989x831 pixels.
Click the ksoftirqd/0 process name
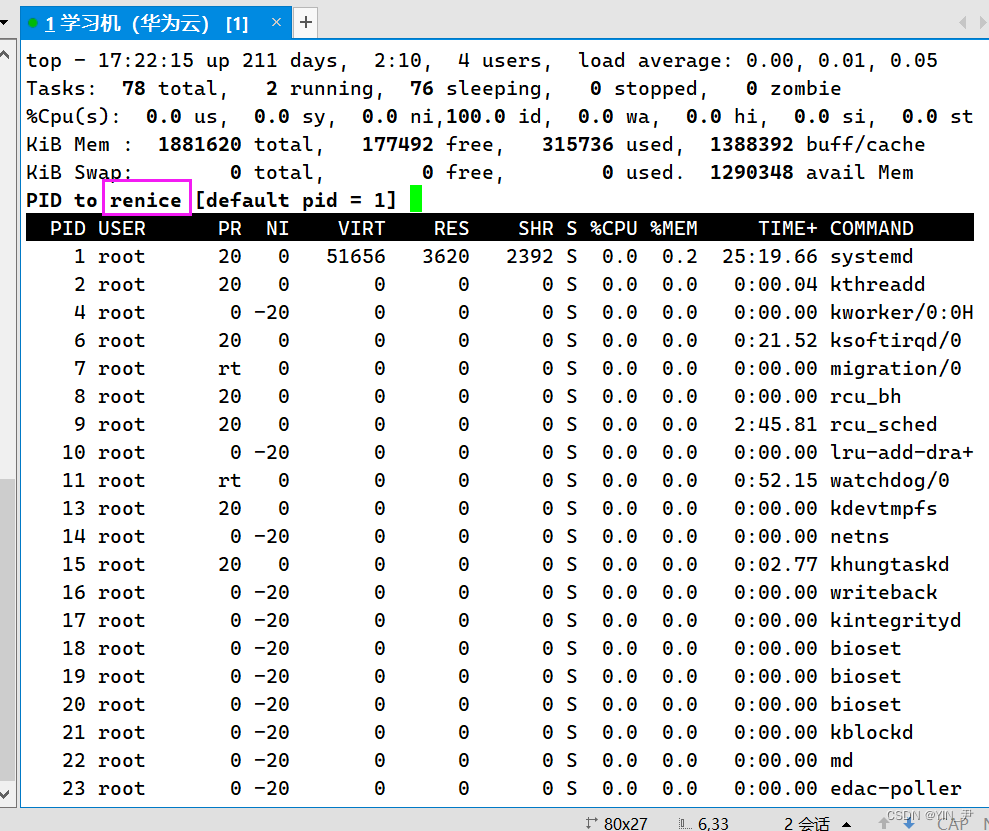coord(896,340)
